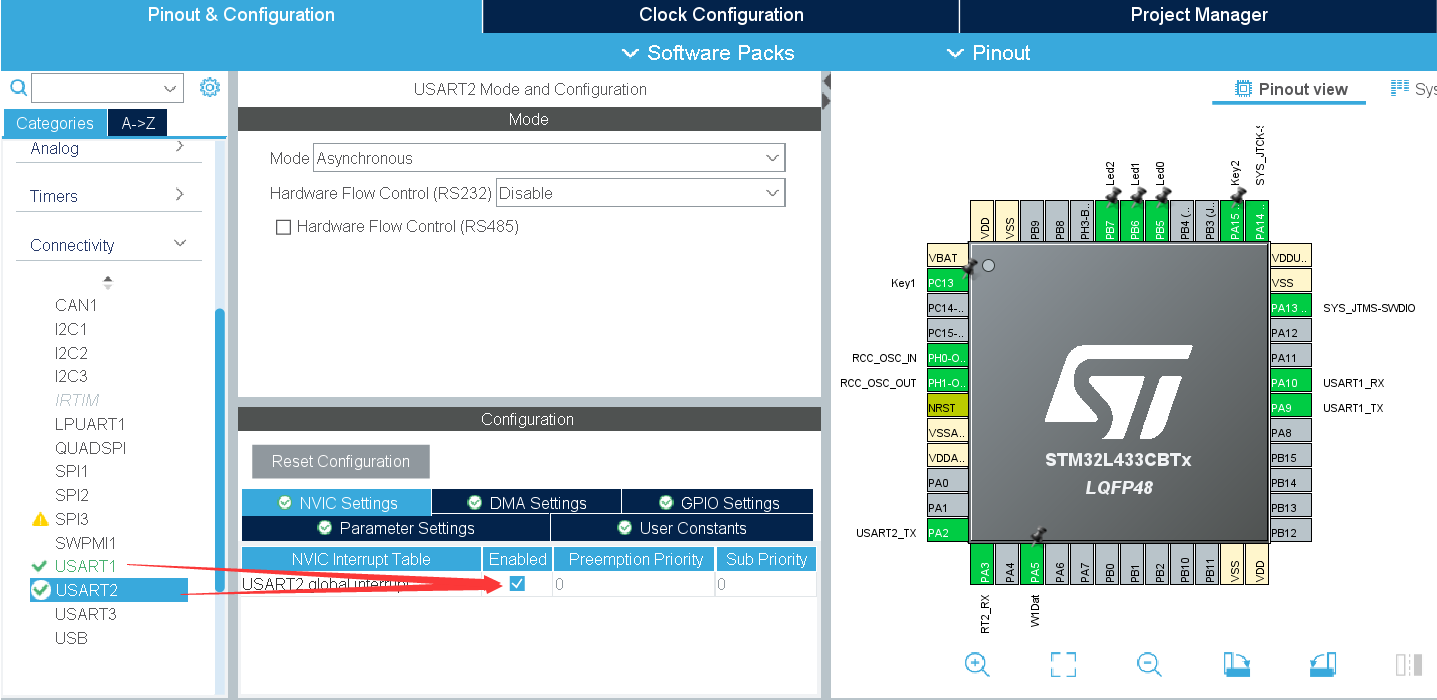
Task: Rotate the chip clockwise
Action: tap(1237, 664)
